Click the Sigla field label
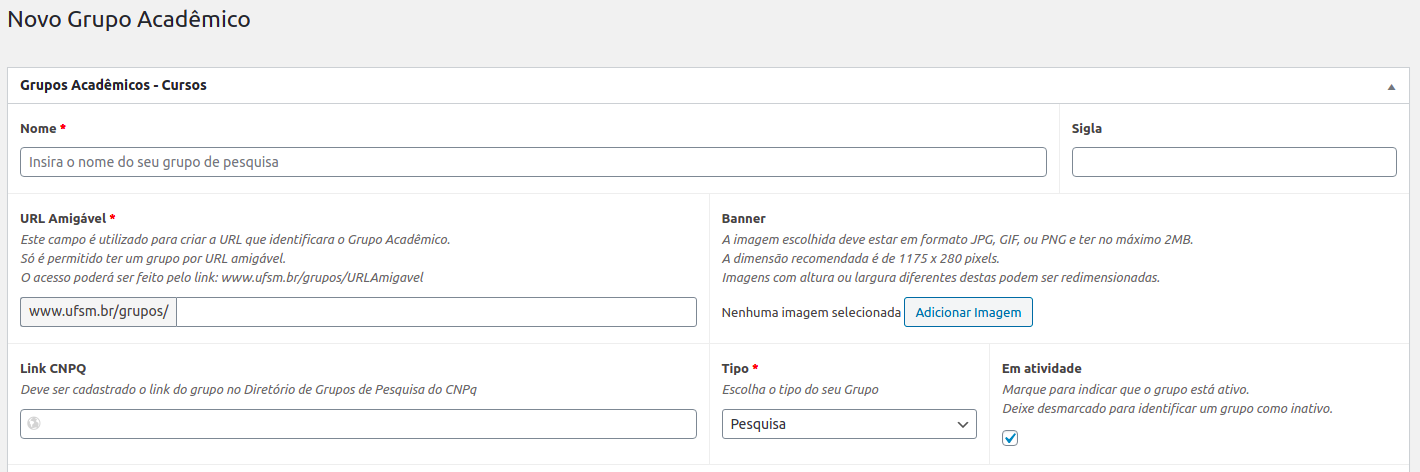 [x=1087, y=129]
